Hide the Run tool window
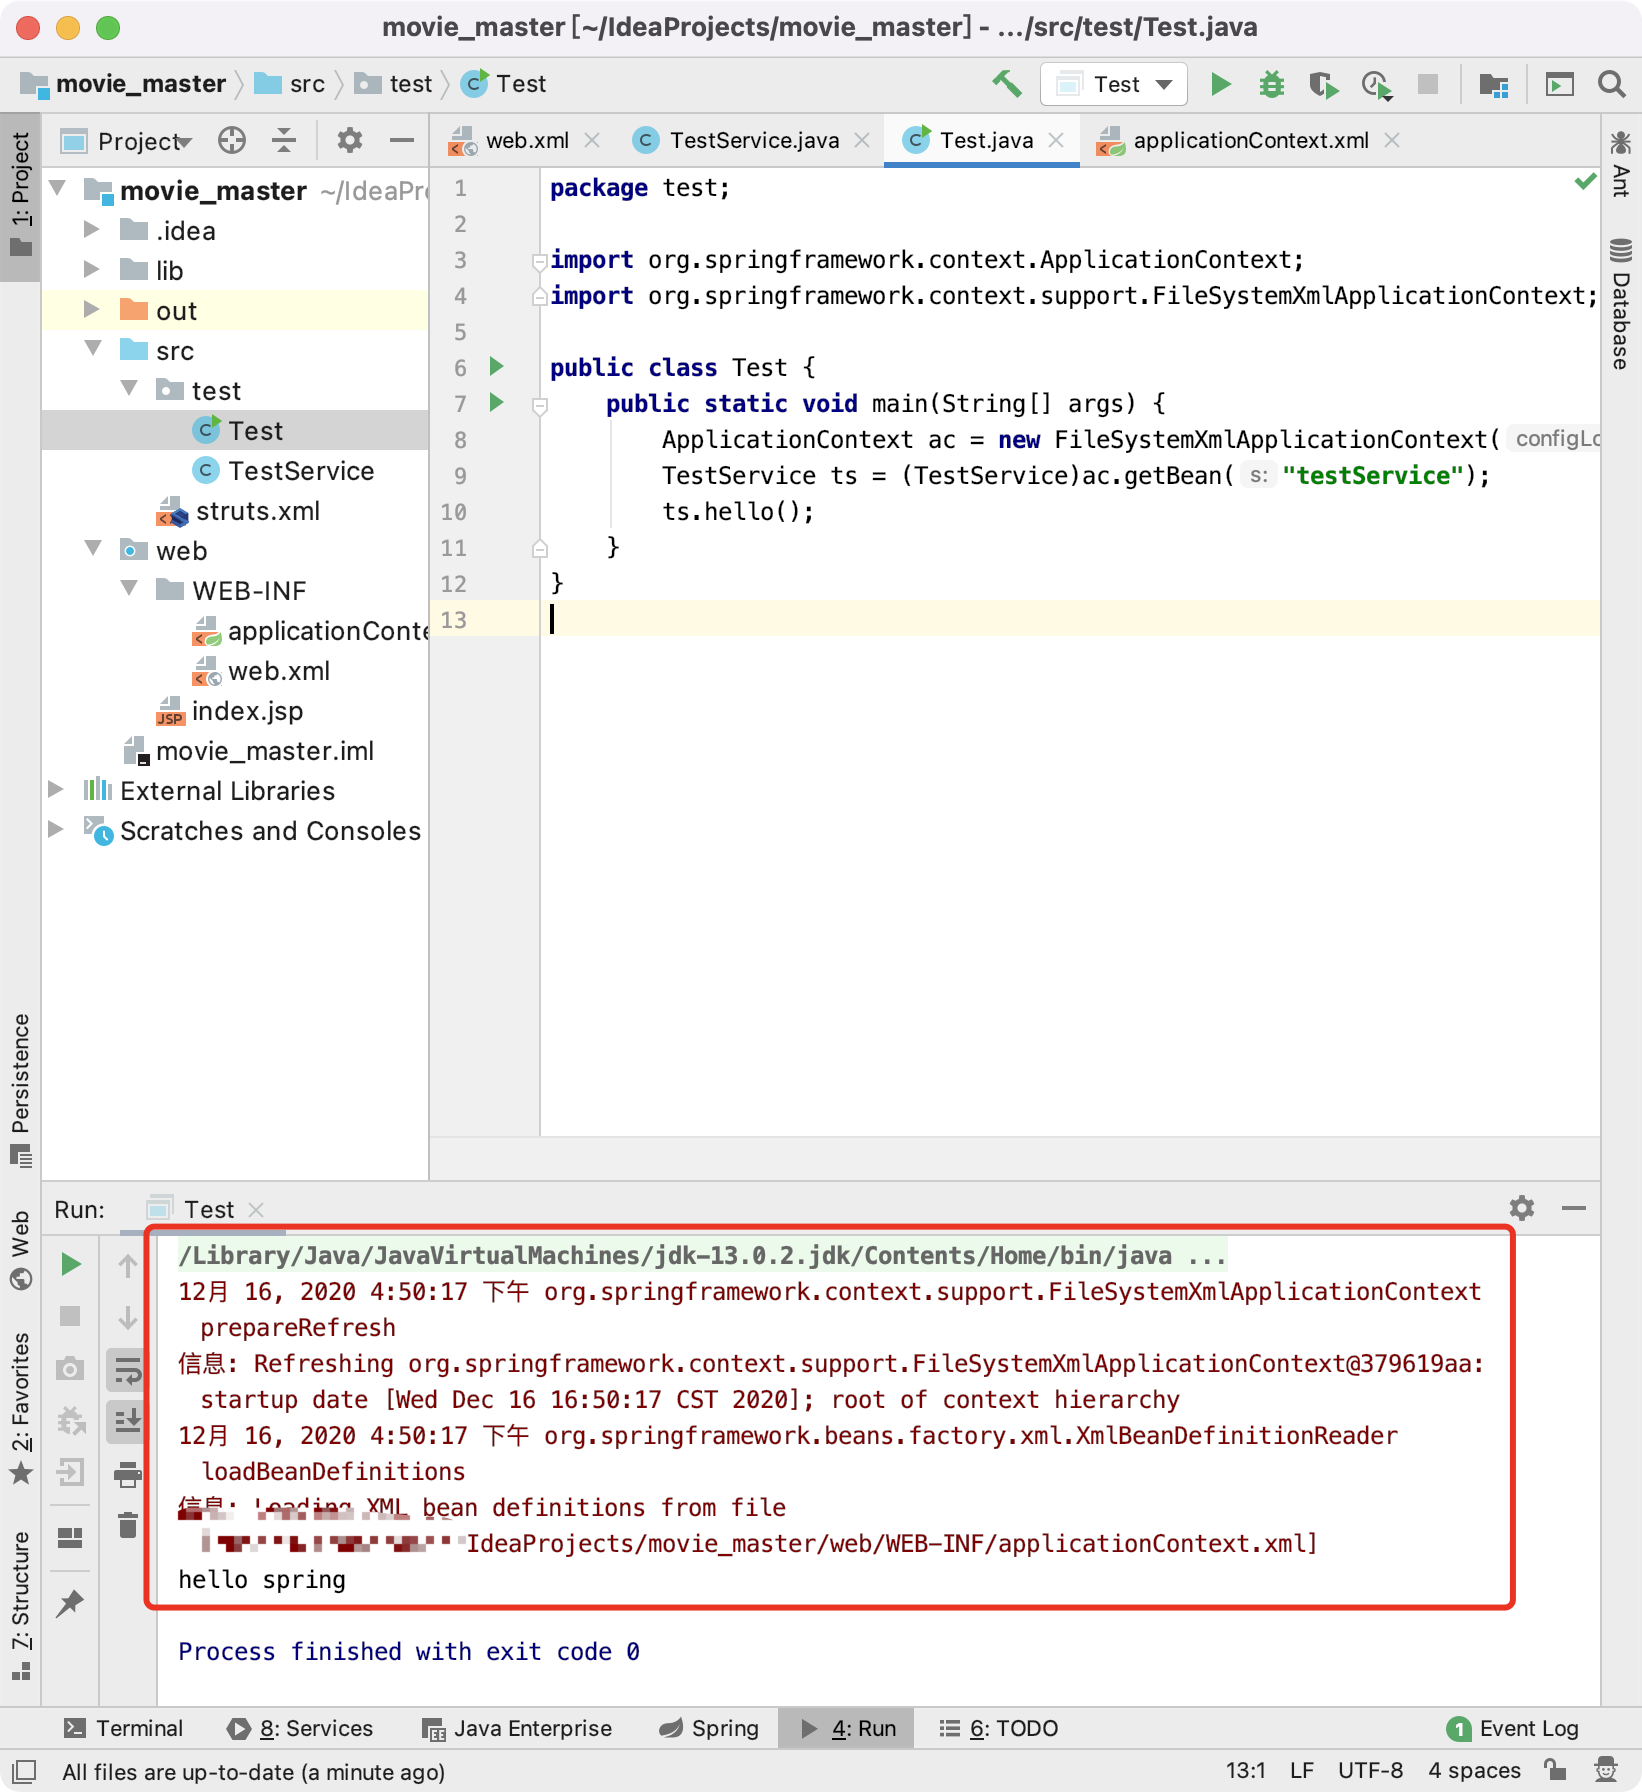Screen dimensions: 1642x1792 point(1574,1208)
